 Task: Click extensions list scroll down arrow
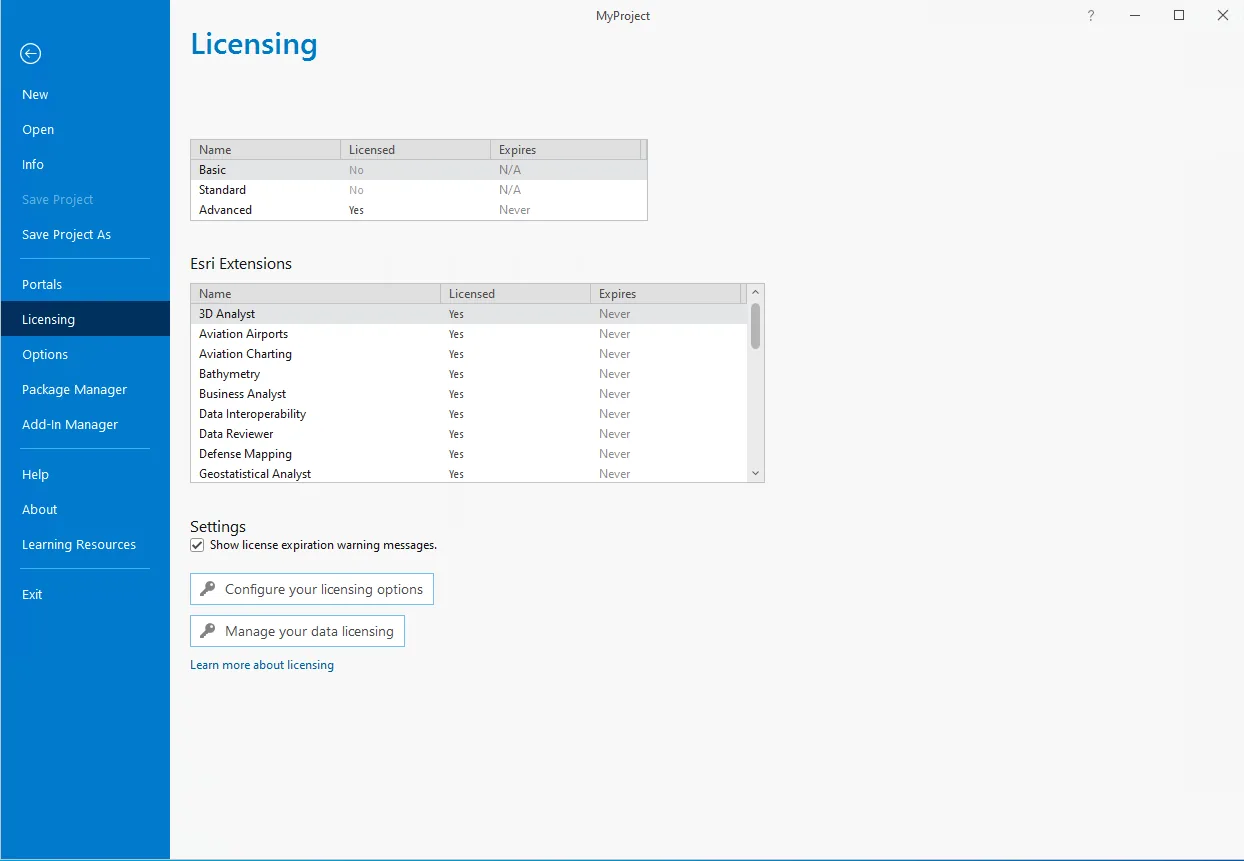[756, 473]
